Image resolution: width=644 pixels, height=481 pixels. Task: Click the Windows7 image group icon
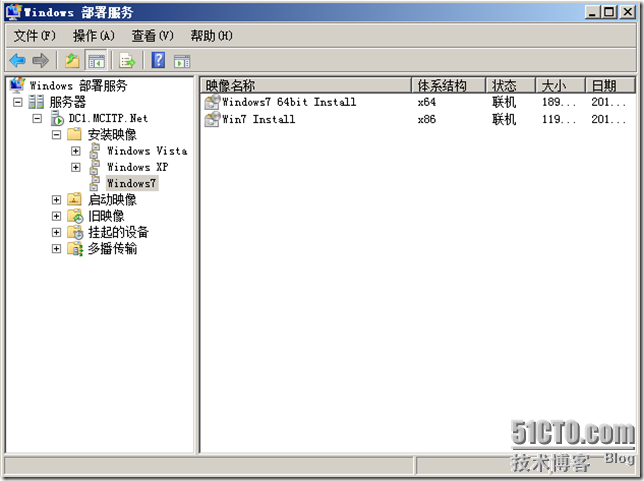pos(95,183)
